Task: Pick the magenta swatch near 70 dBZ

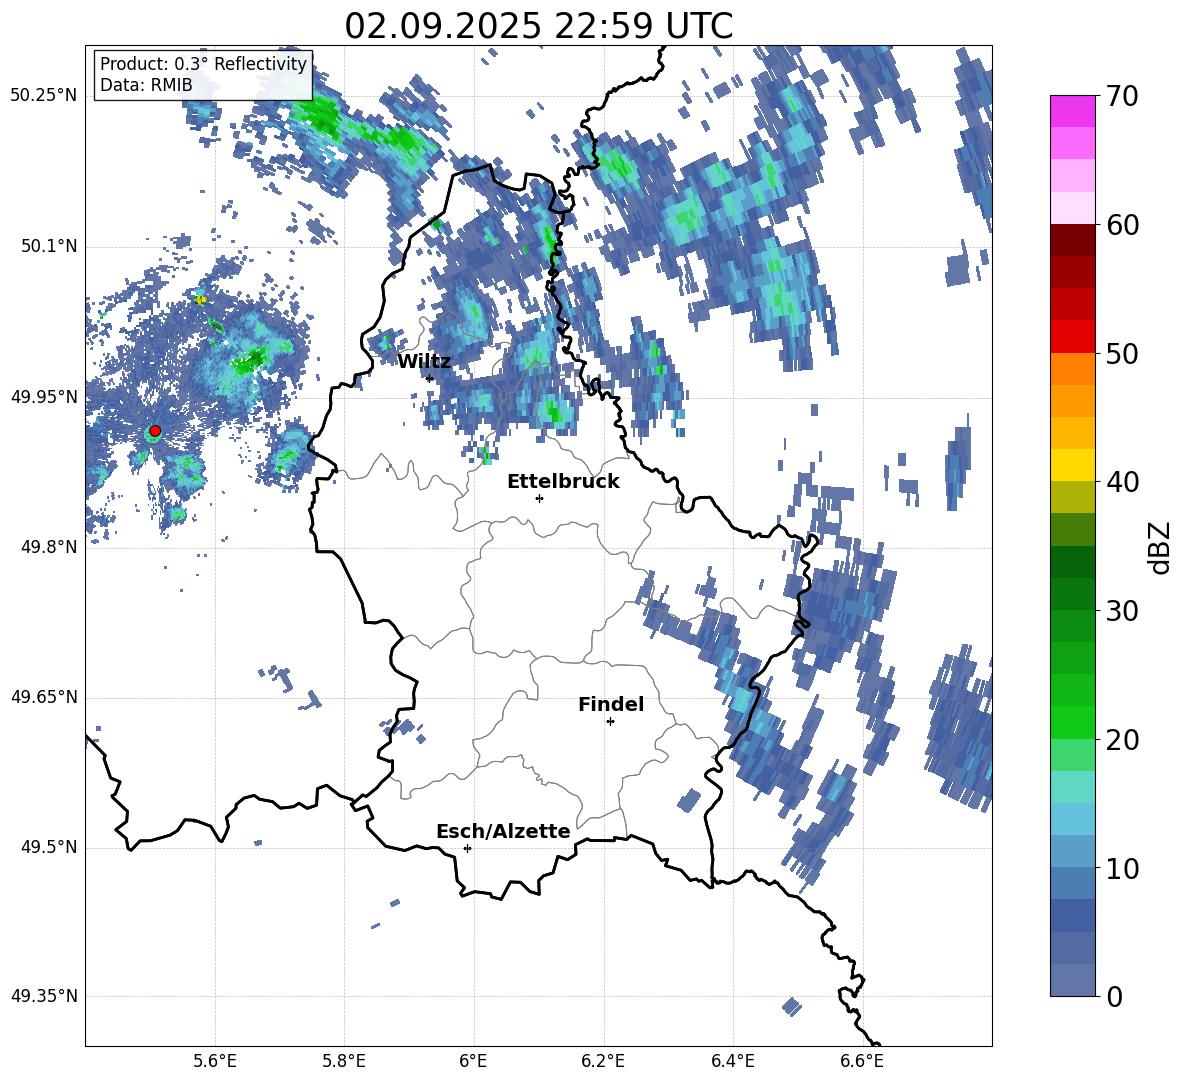Action: point(1072,112)
